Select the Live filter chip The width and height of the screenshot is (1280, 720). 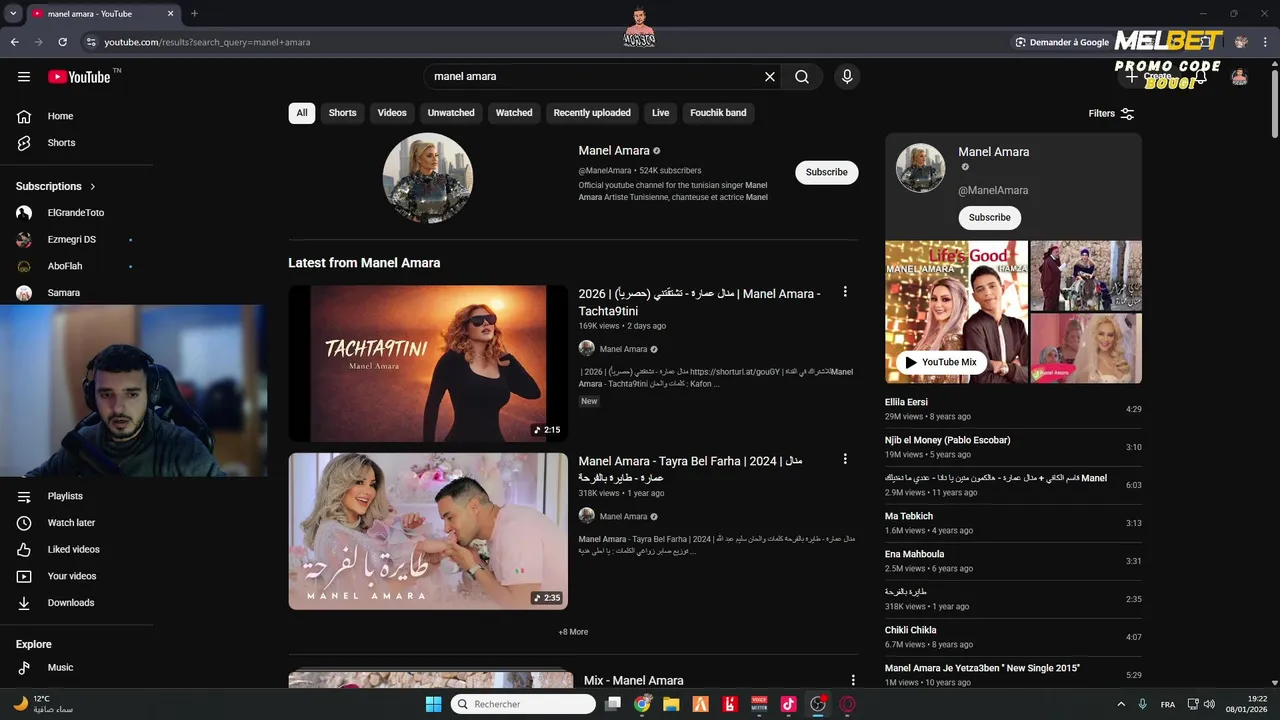[x=661, y=113]
